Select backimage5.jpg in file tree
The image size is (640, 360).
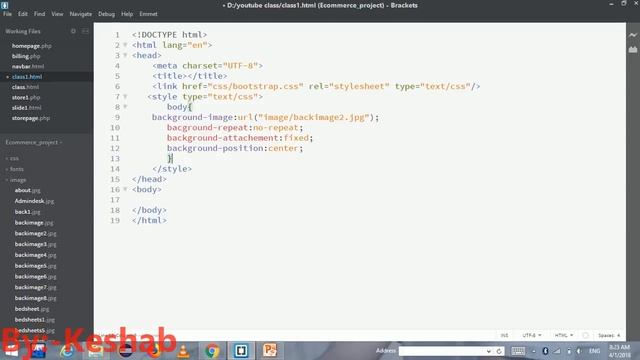pos(36,266)
